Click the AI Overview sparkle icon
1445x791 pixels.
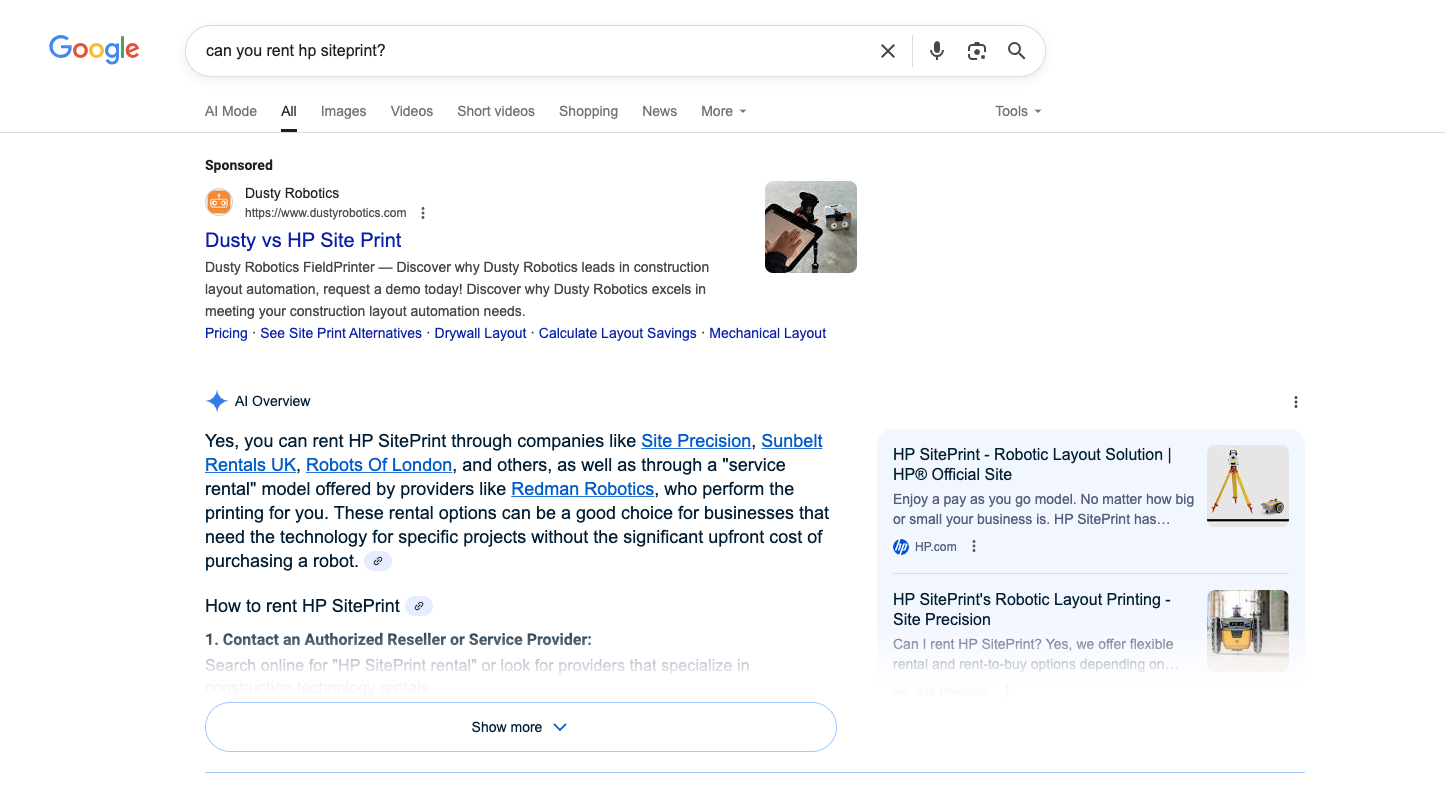216,400
